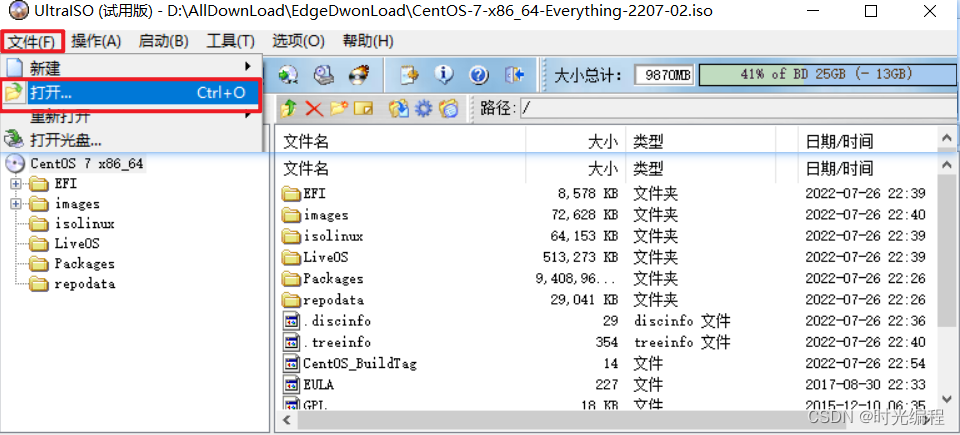
Task: Click the file icon beside .discinfo
Action: 292,321
